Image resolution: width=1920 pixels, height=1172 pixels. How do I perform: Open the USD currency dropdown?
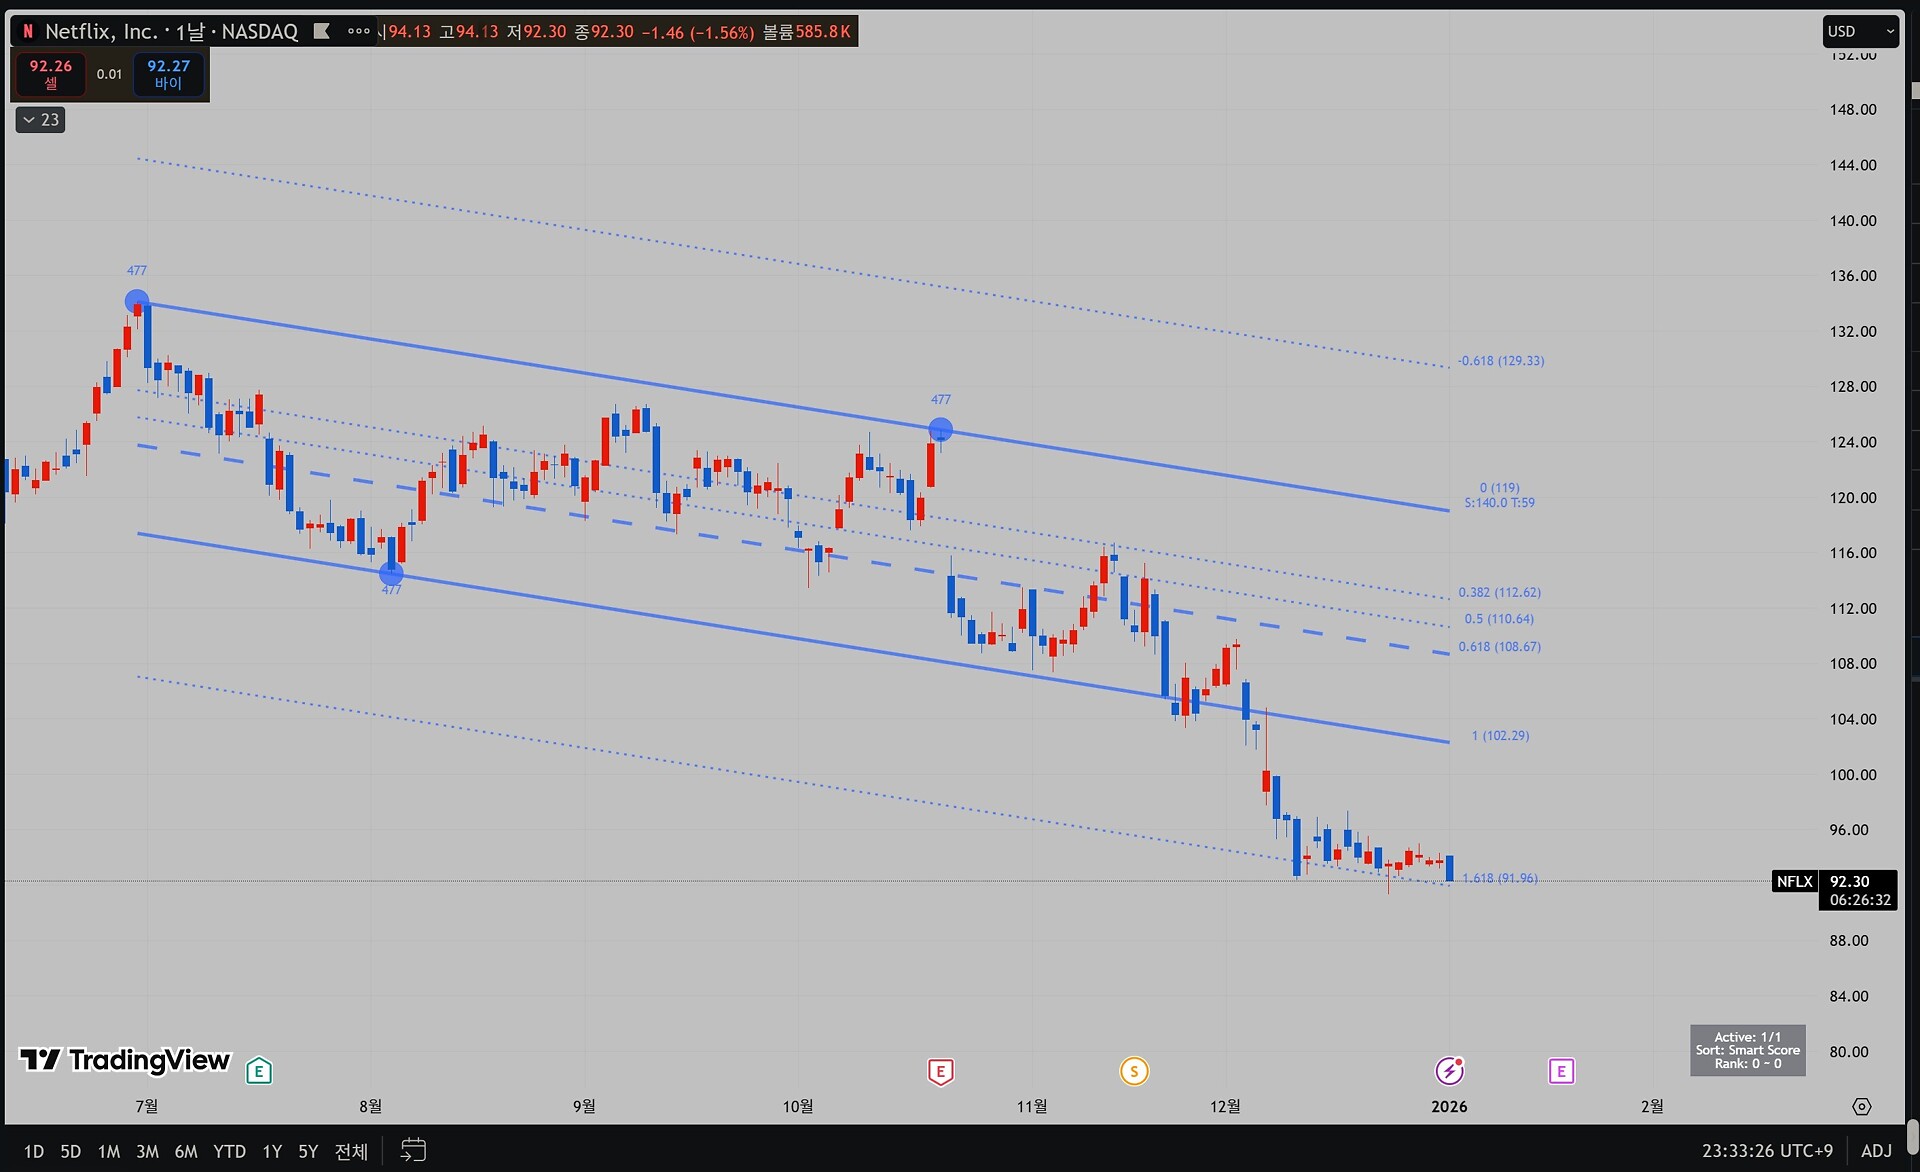[1859, 31]
